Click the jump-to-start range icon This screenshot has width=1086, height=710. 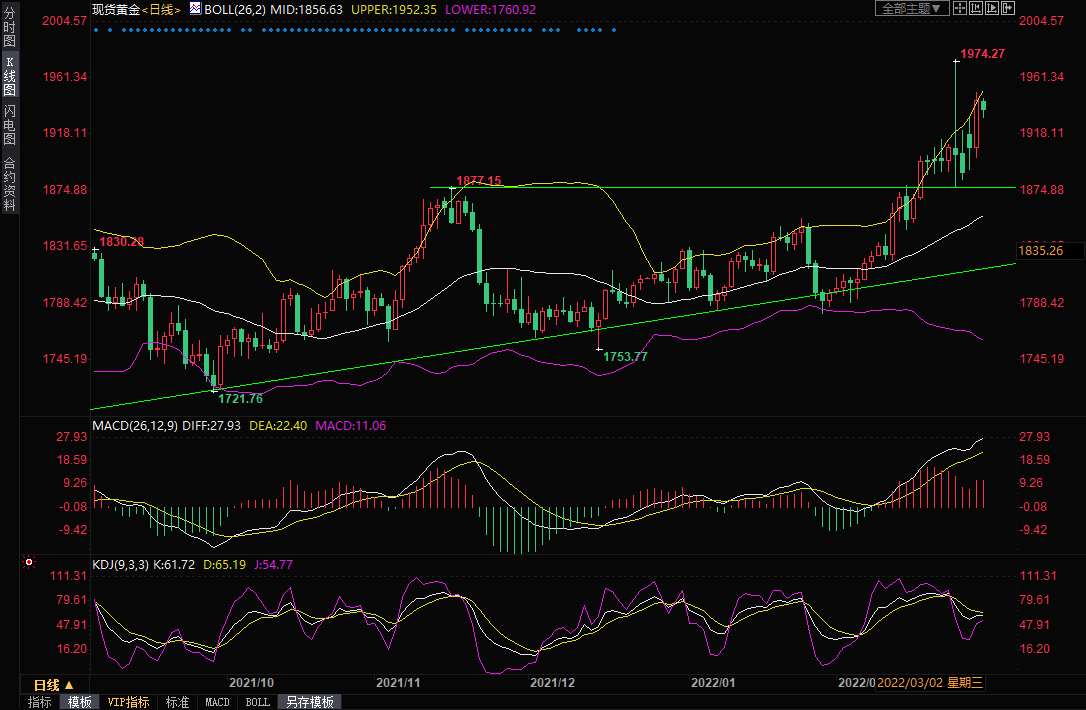pos(975,8)
